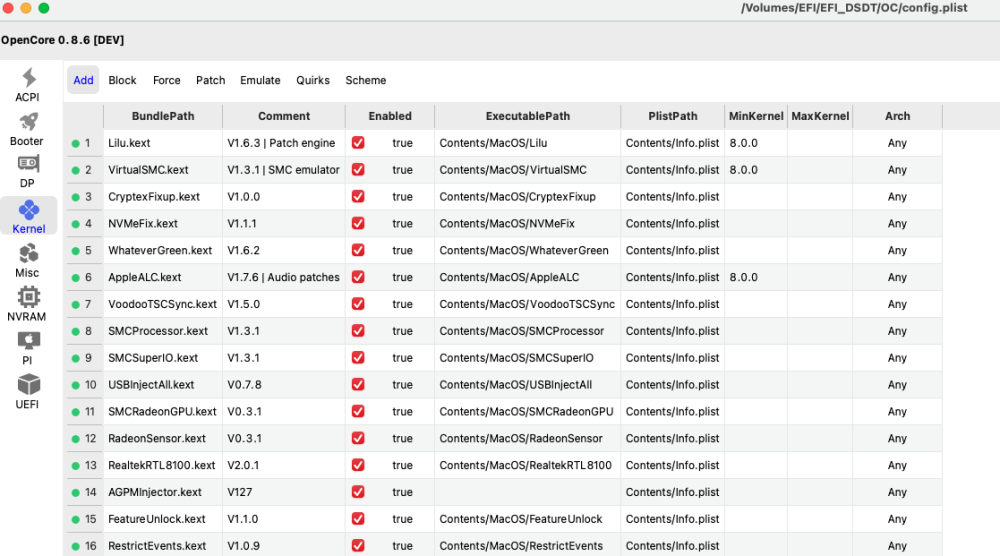This screenshot has width=1000, height=556.
Task: Switch to the Force tab
Action: point(166,80)
